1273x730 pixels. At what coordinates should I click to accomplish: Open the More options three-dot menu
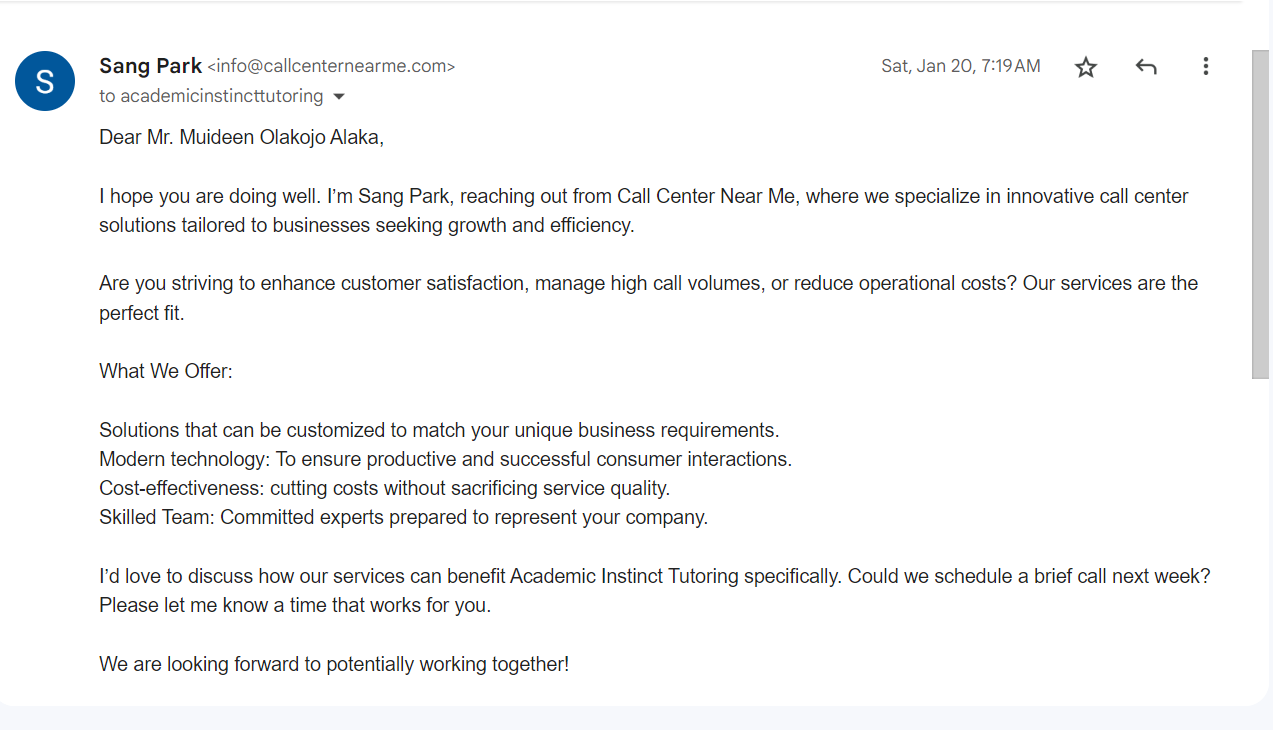[1206, 67]
